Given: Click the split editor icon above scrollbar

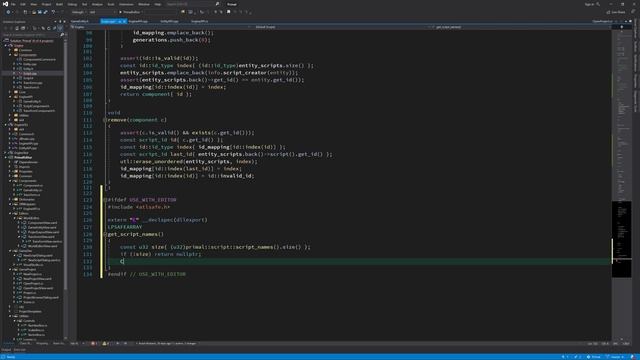Looking at the screenshot, I should coord(622,27).
